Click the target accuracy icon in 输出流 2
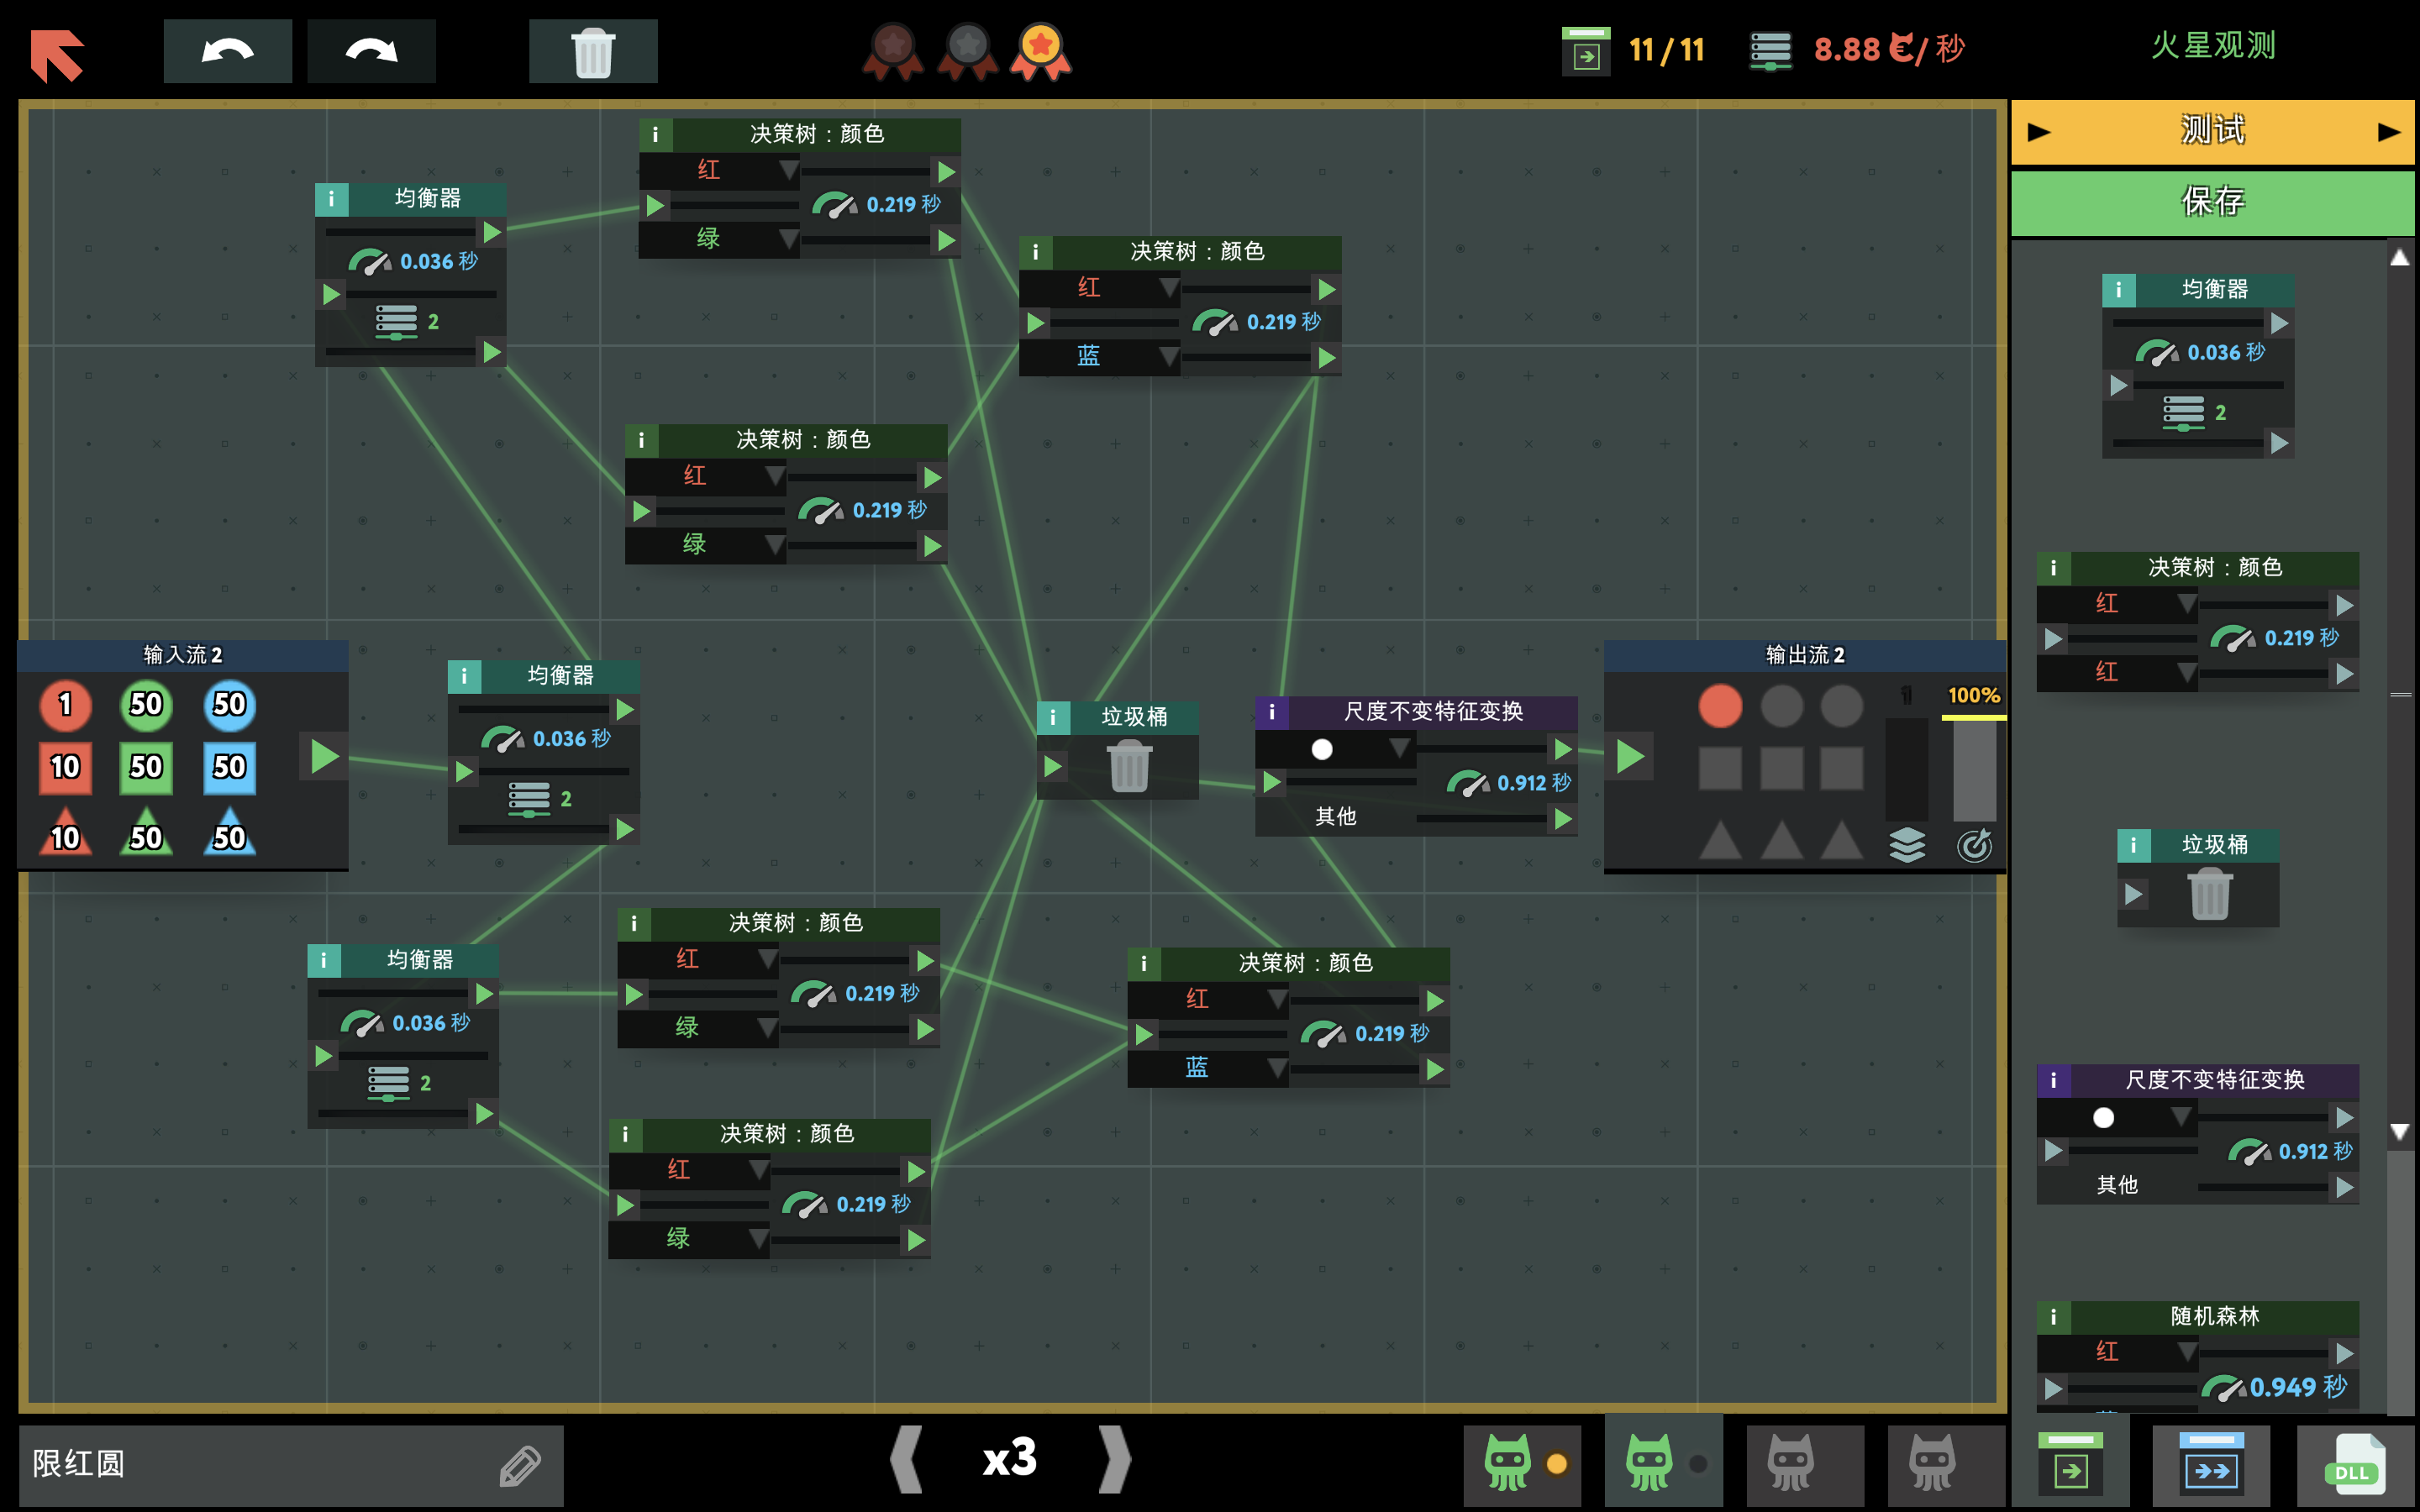 coord(1974,845)
